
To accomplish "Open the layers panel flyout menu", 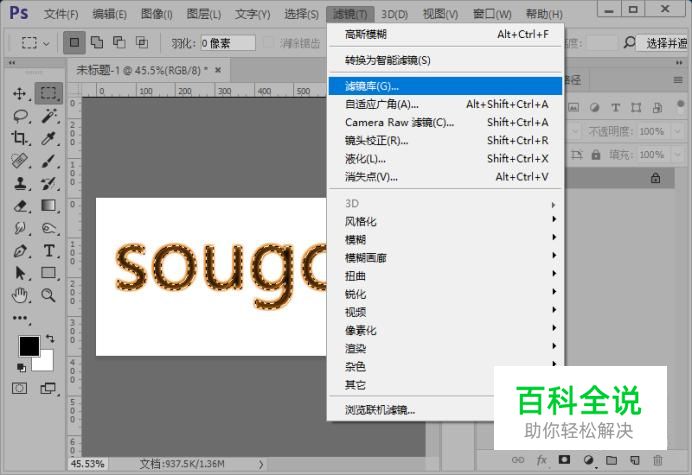I will pyautogui.click(x=678, y=80).
